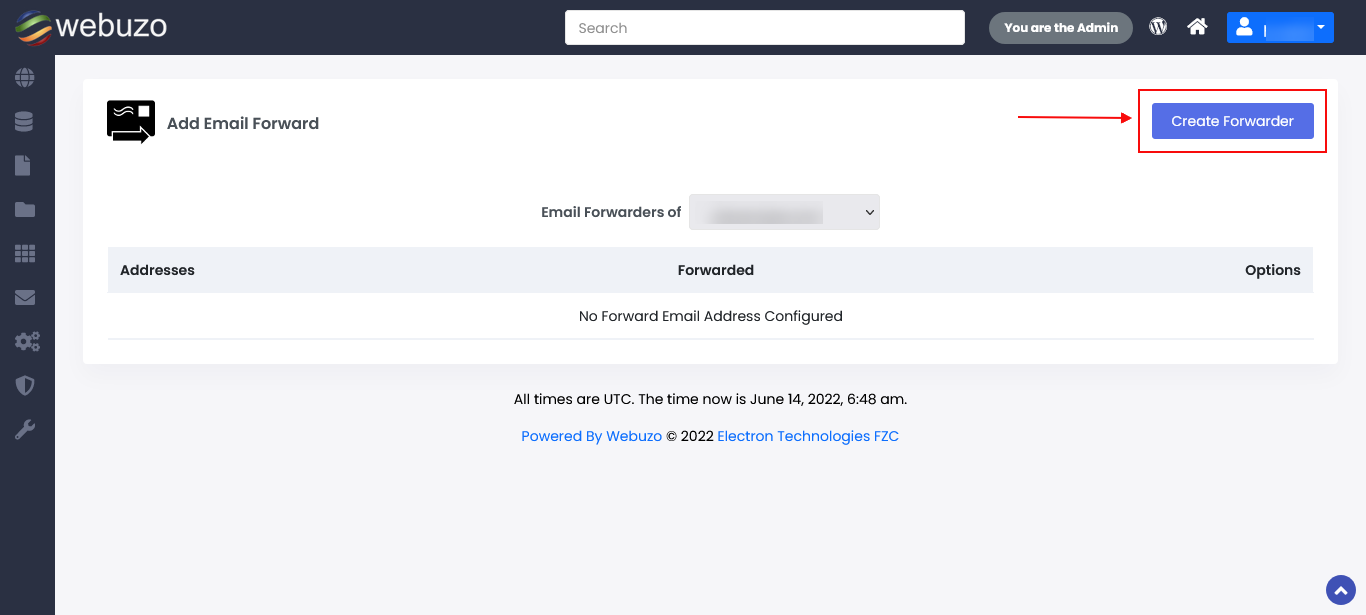Open the Domains globe icon in sidebar
This screenshot has width=1366, height=615.
click(x=25, y=78)
